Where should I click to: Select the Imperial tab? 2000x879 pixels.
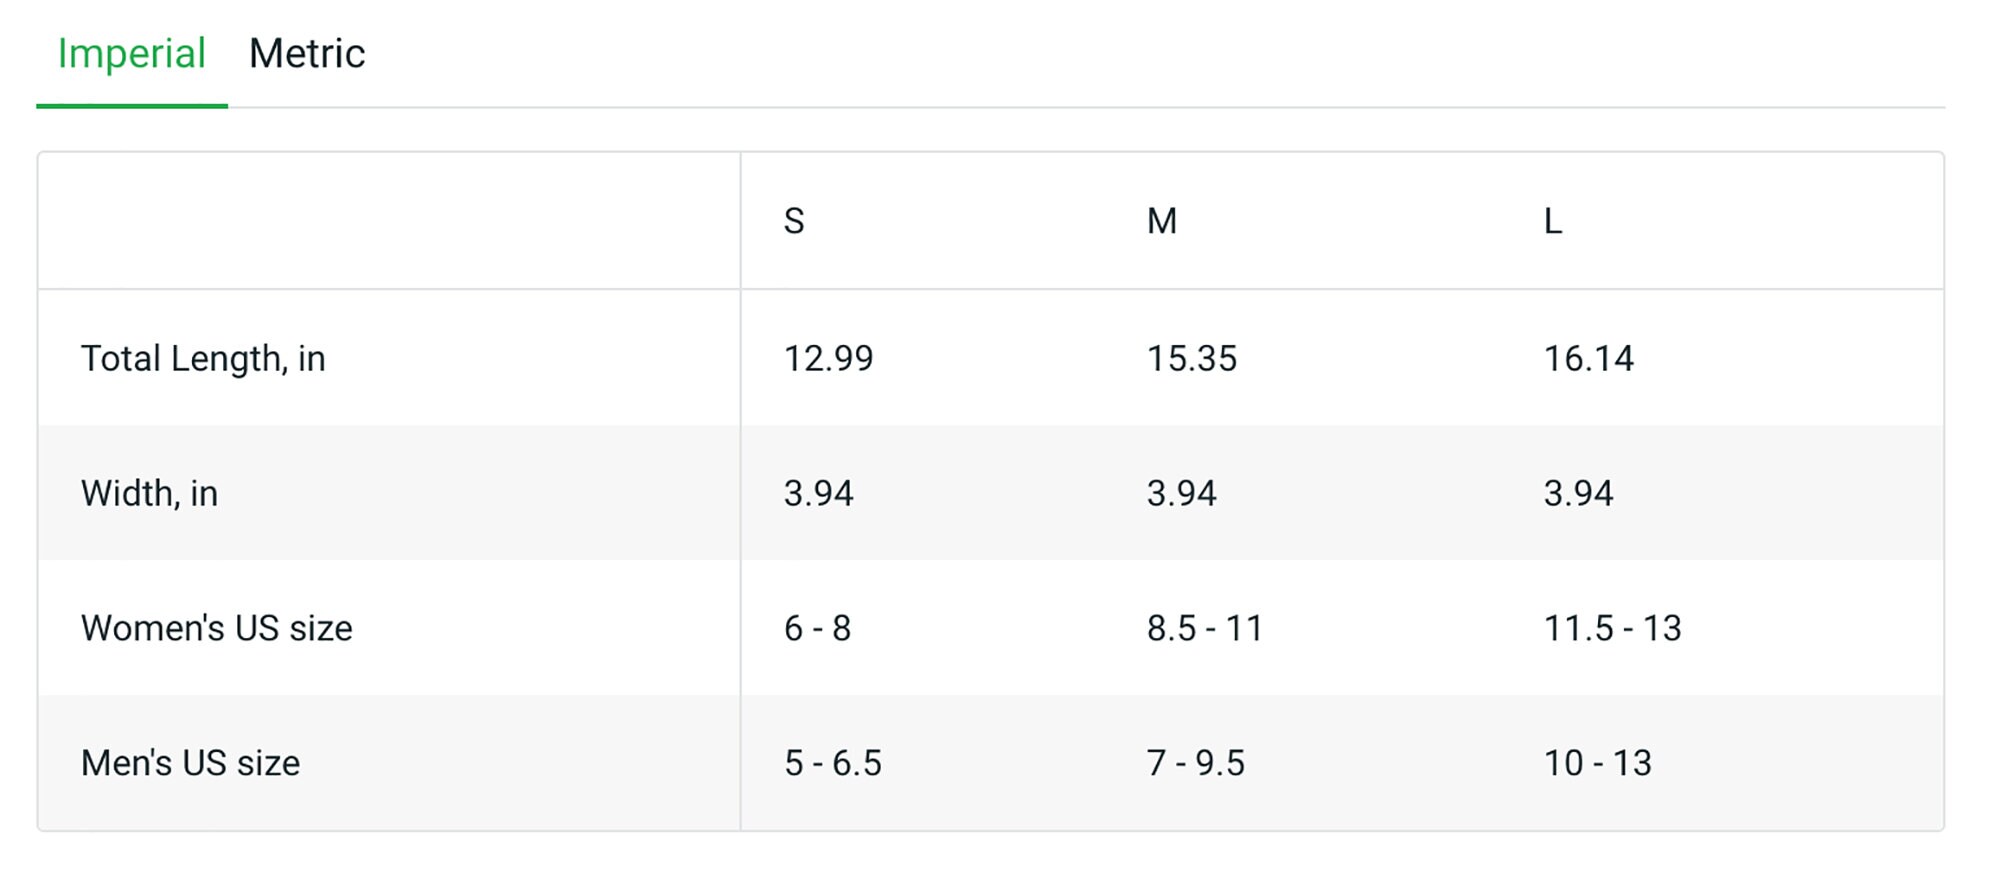pyautogui.click(x=132, y=54)
